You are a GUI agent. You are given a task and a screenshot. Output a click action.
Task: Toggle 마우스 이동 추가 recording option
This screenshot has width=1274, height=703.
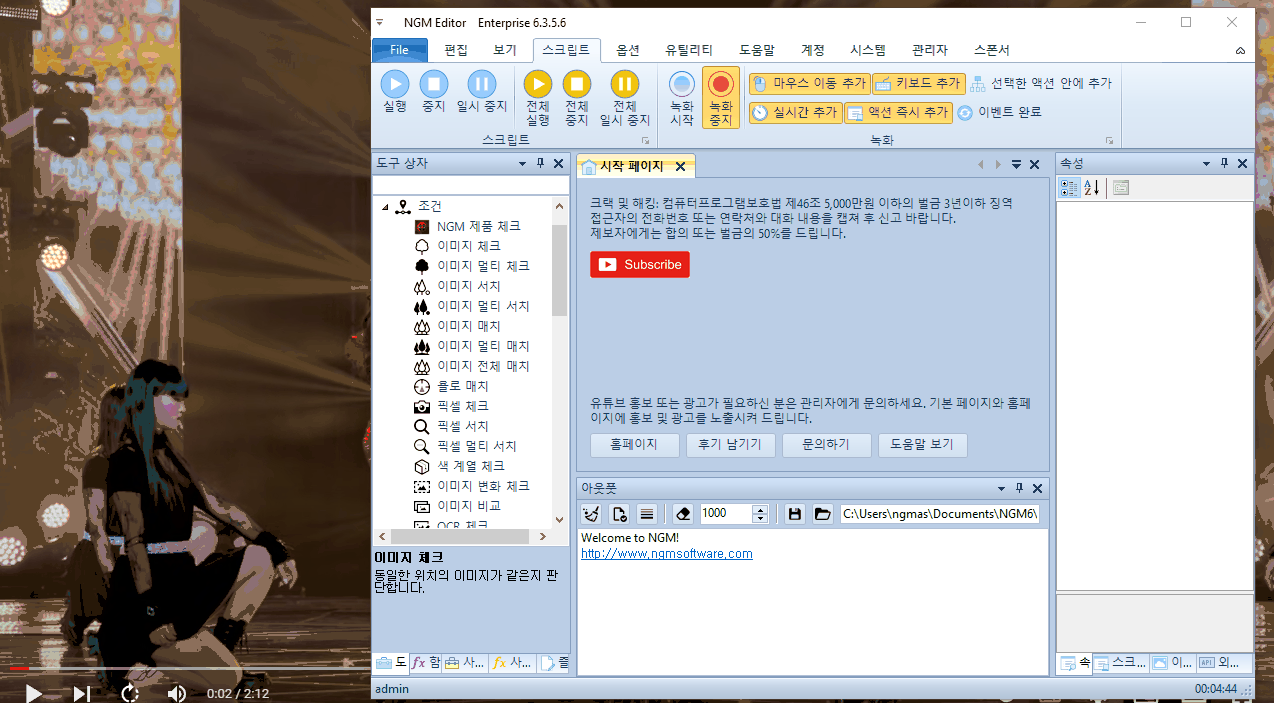[808, 84]
